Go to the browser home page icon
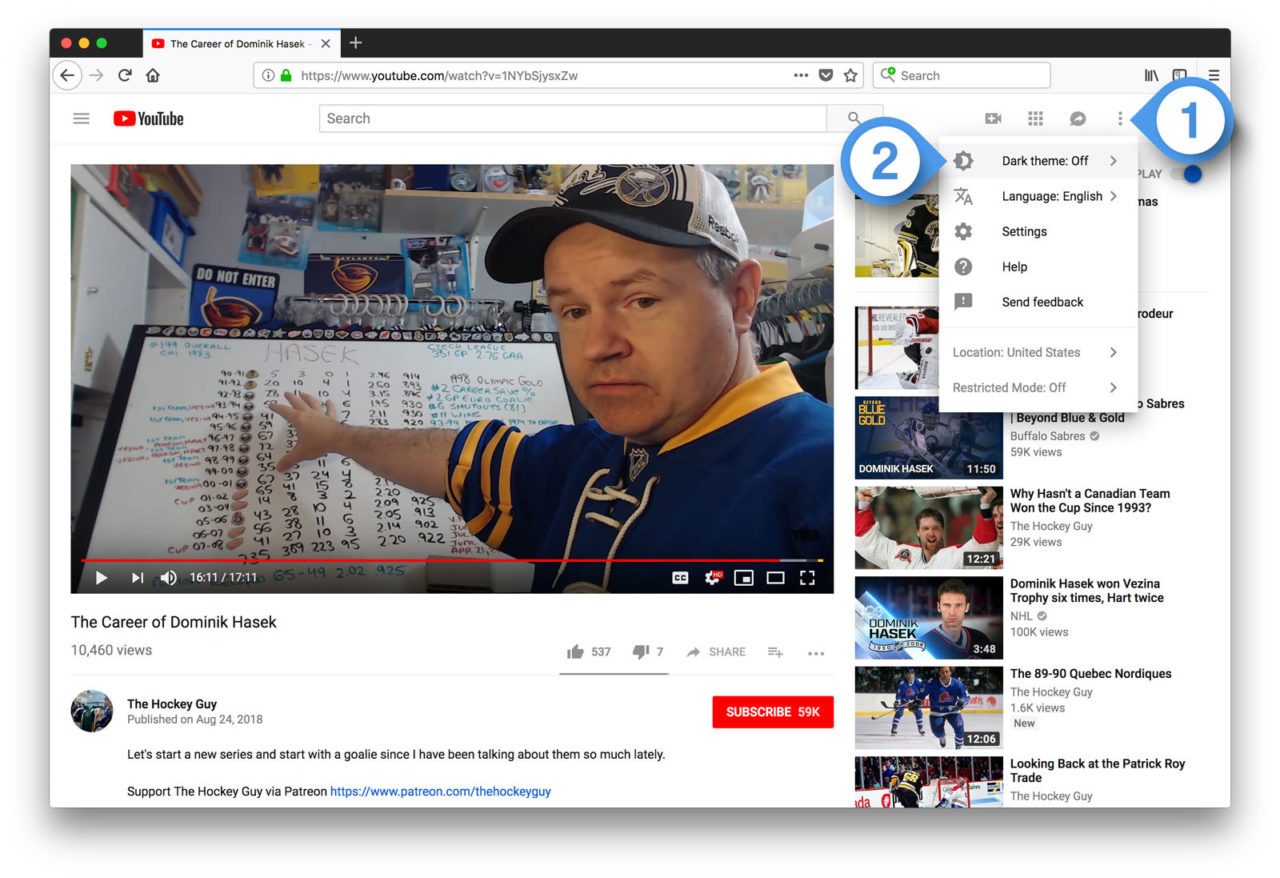The image size is (1280, 878). (153, 75)
